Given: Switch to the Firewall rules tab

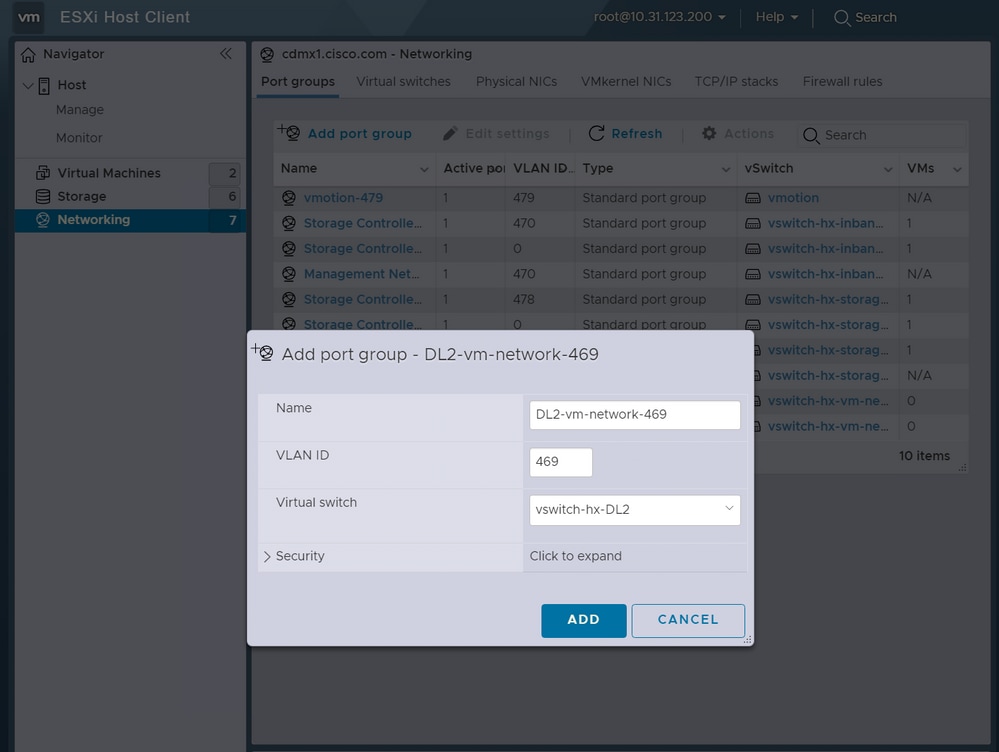Looking at the screenshot, I should [x=842, y=82].
